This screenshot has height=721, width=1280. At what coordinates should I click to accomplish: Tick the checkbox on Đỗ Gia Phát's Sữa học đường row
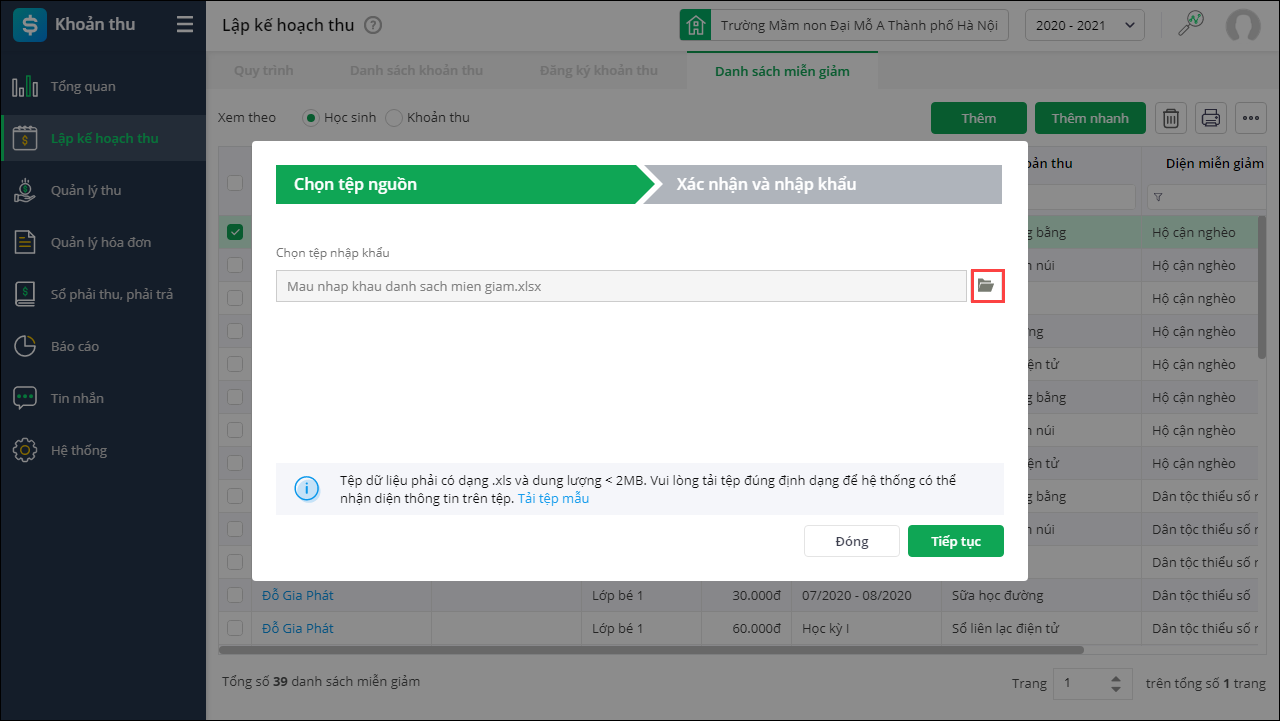click(235, 595)
